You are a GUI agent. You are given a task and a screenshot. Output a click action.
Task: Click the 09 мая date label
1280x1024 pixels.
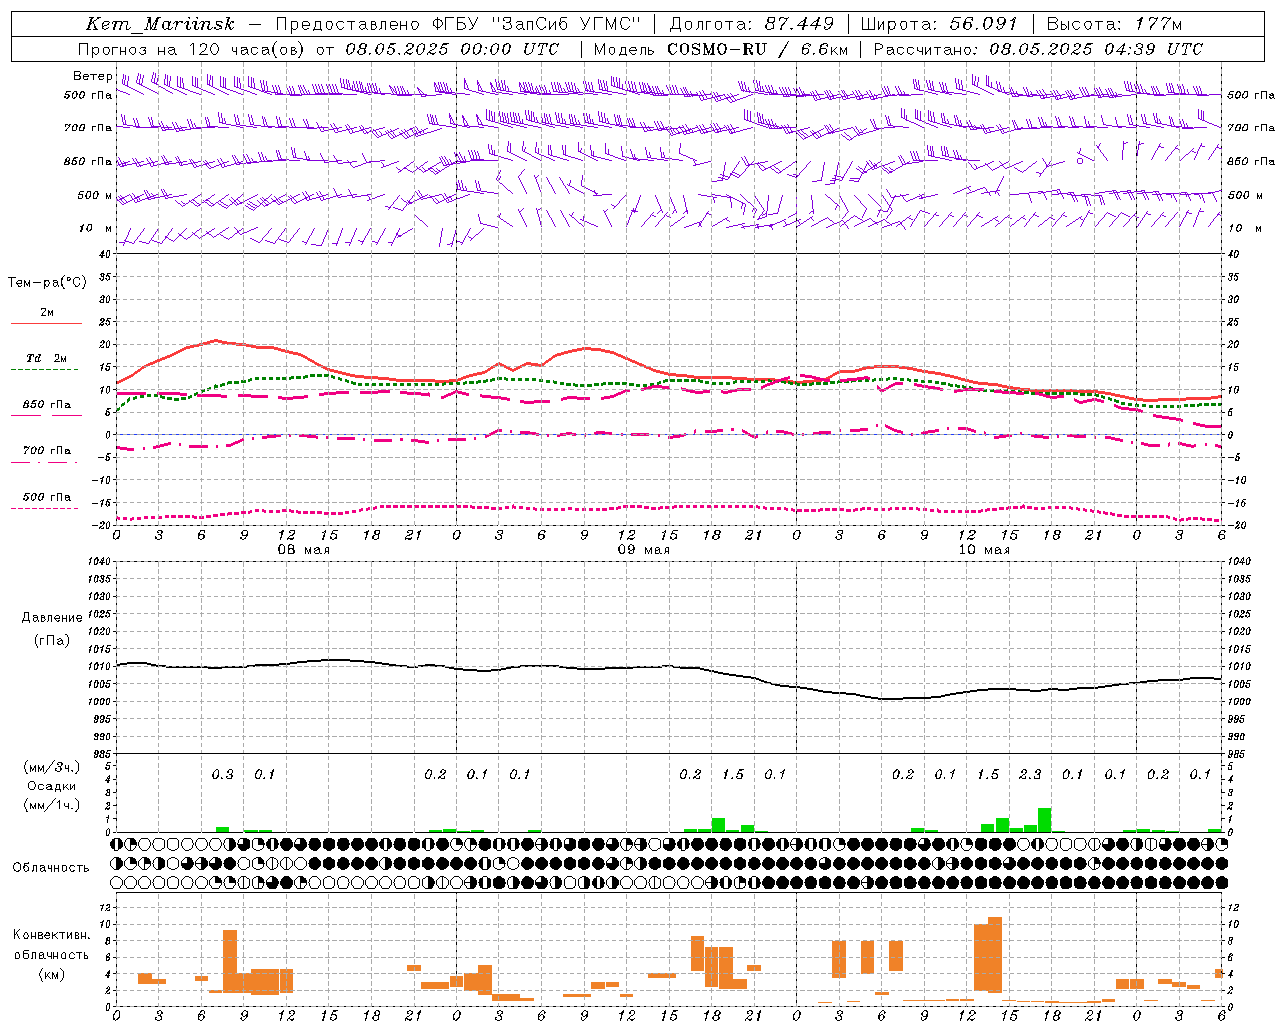[x=643, y=550]
